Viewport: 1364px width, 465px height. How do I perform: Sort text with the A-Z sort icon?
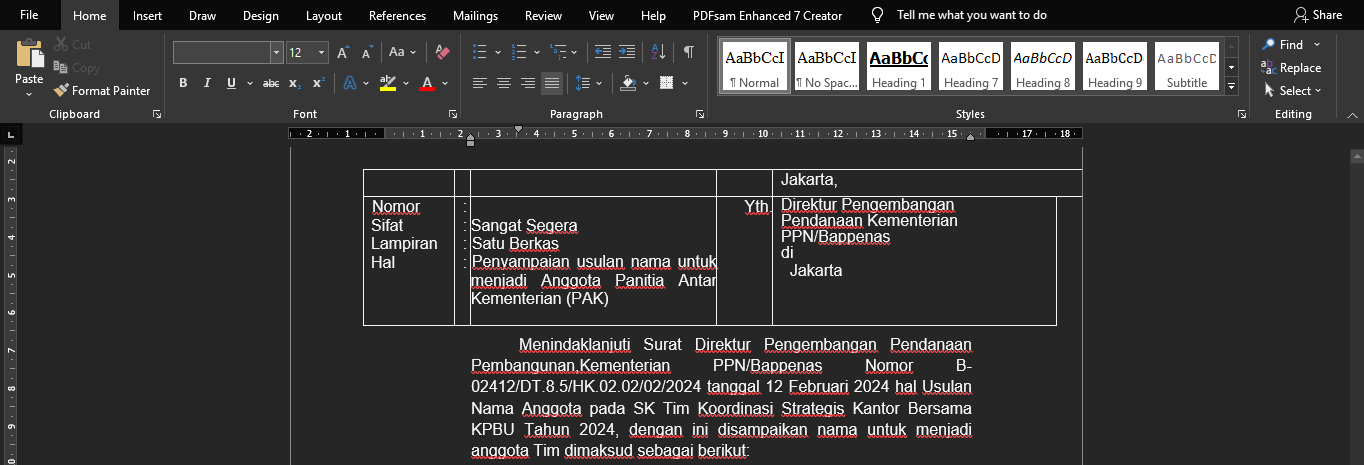658,52
